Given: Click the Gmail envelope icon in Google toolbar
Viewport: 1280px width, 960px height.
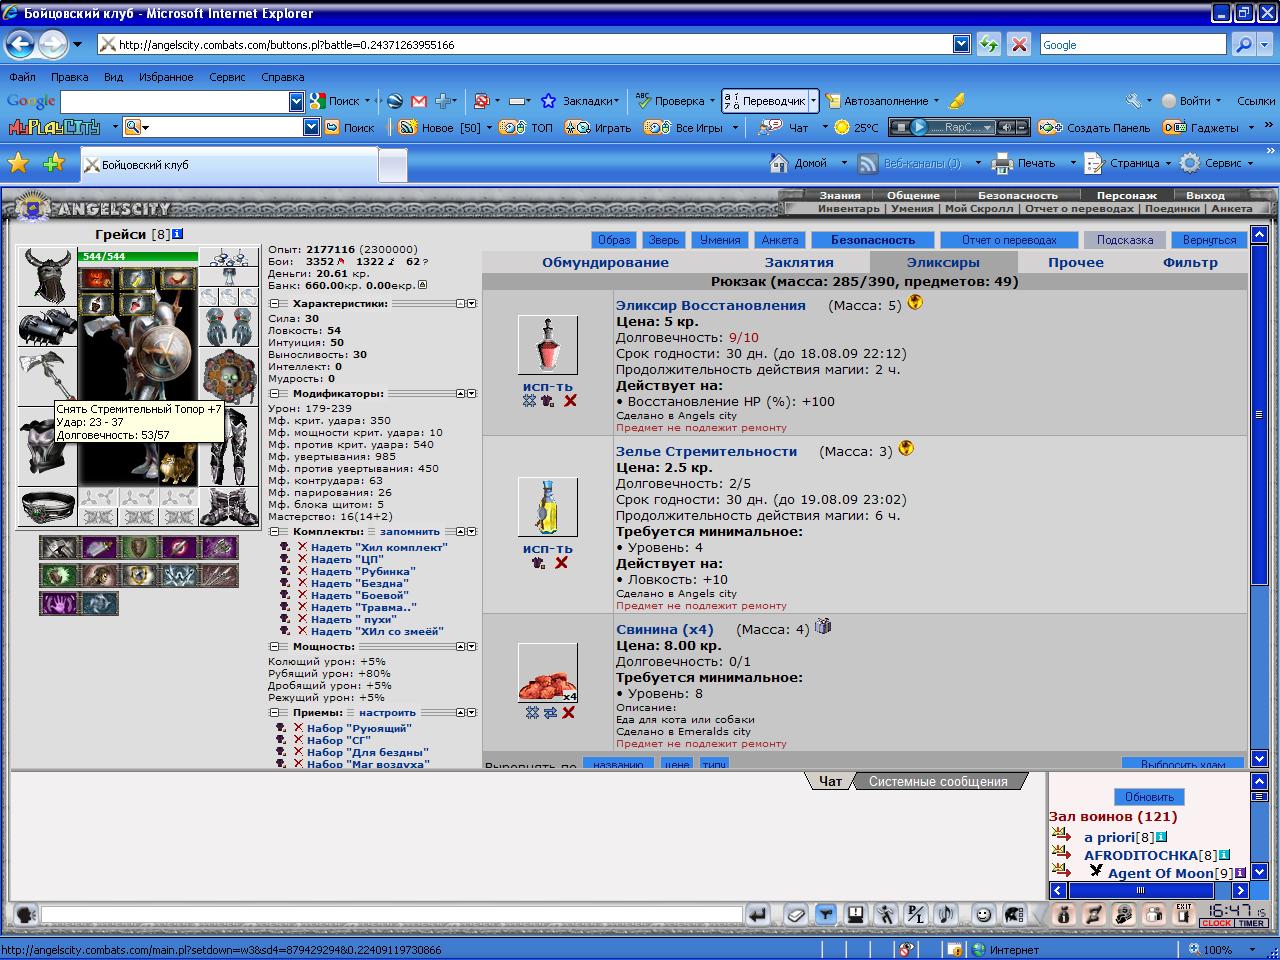Looking at the screenshot, I should coord(419,101).
